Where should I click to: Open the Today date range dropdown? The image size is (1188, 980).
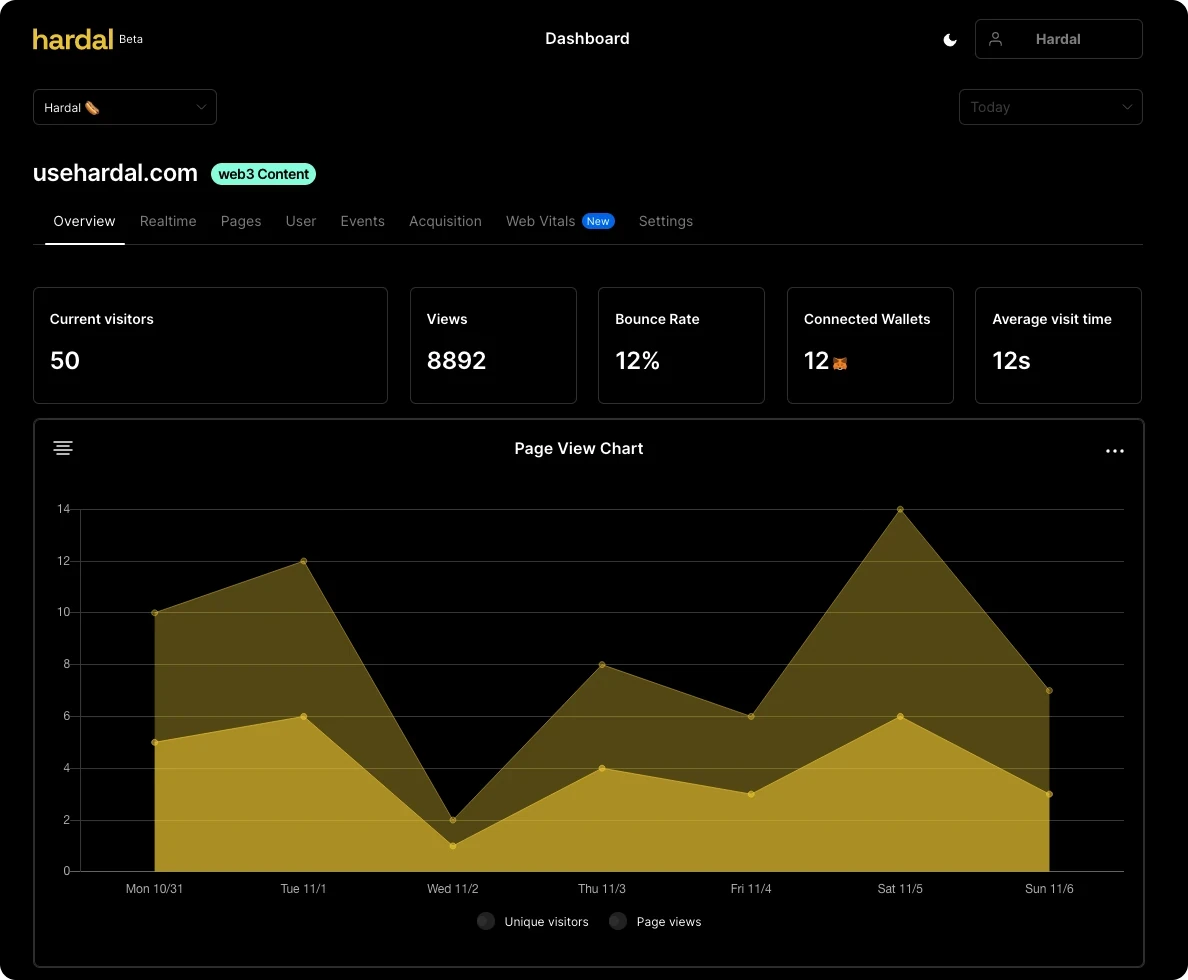[1050, 107]
